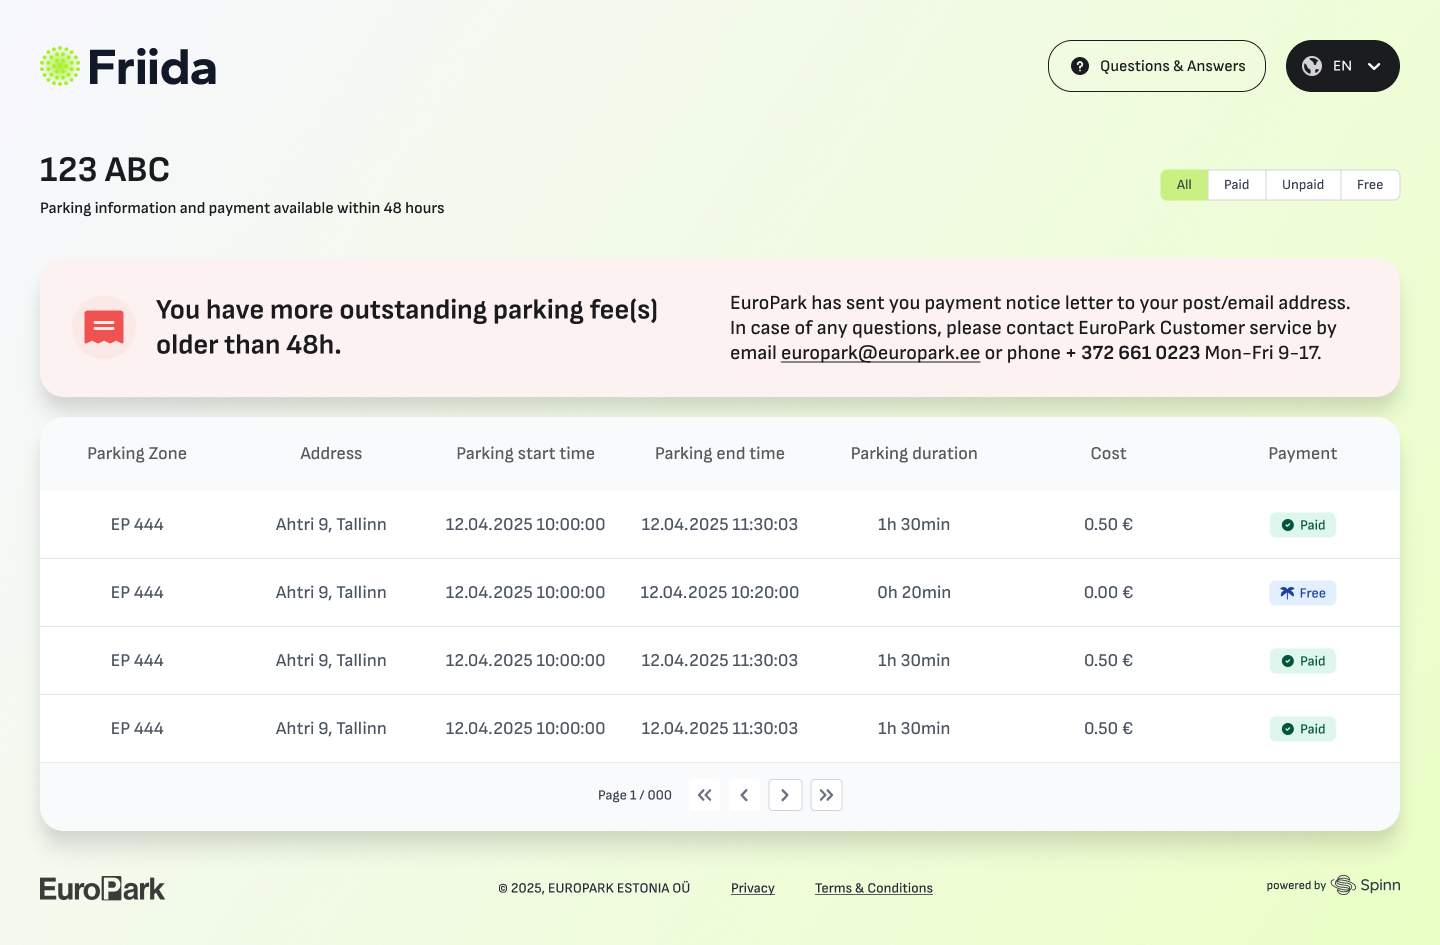
Task: Click the Friida wordmark text
Action: click(x=152, y=67)
